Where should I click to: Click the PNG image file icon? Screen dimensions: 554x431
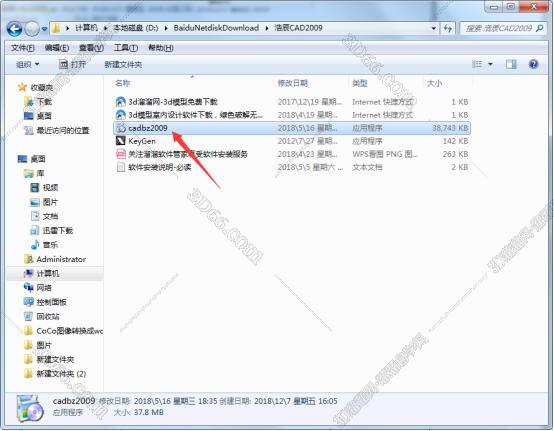click(121, 154)
